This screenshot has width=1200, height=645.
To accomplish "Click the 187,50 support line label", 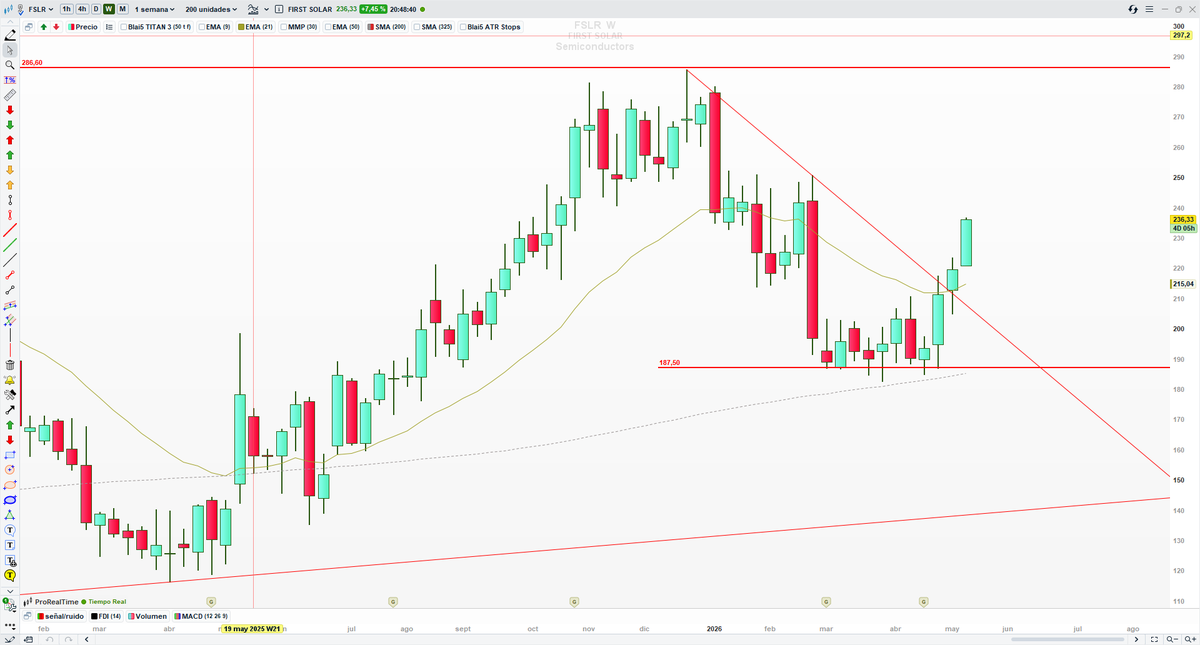I will click(669, 363).
